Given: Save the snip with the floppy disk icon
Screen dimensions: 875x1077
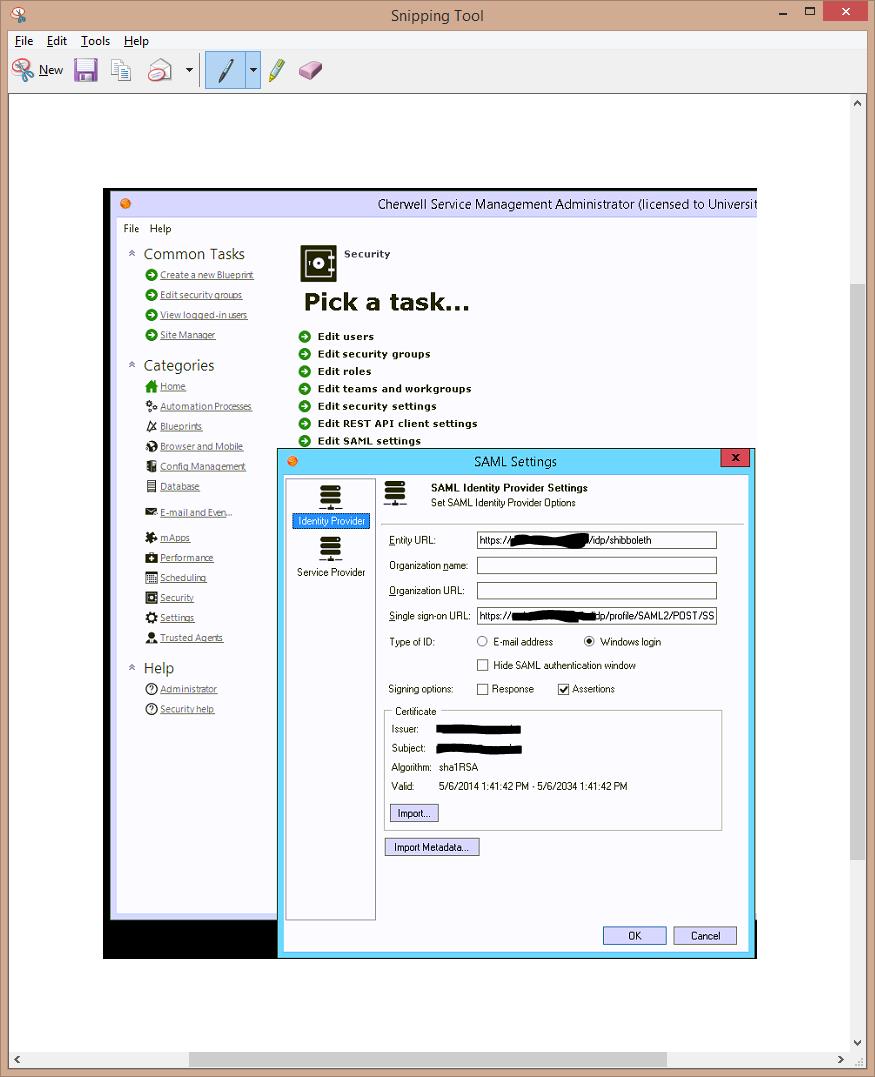Looking at the screenshot, I should (x=86, y=70).
